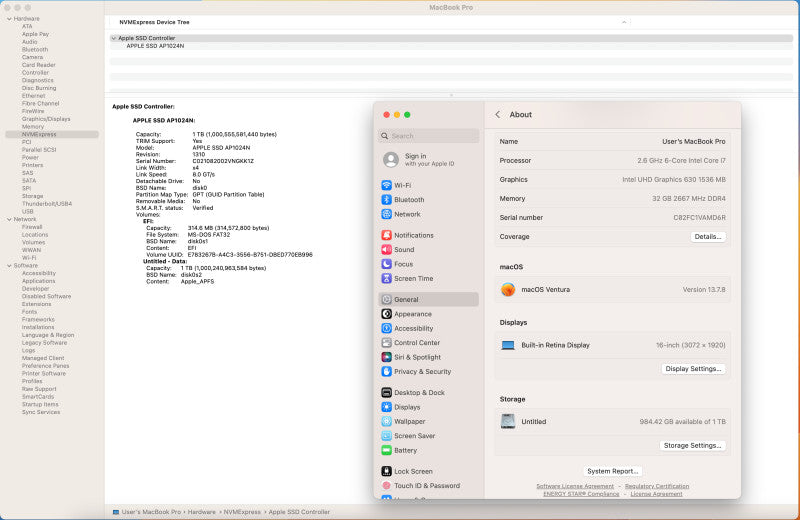The width and height of the screenshot is (800, 520).
Task: Open Lock Screen icon in sidebar
Action: pyautogui.click(x=386, y=471)
